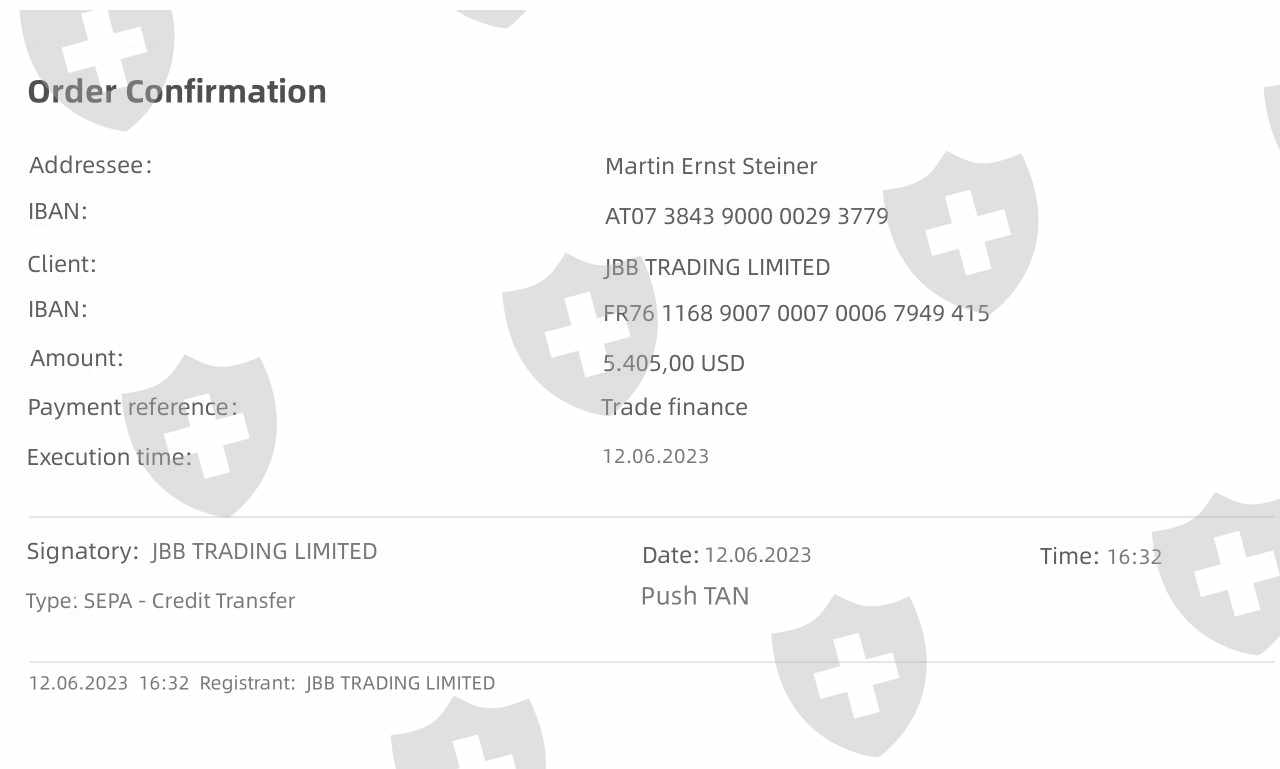1280x769 pixels.
Task: Click the shield watermark below Push TAN
Action: (x=848, y=672)
